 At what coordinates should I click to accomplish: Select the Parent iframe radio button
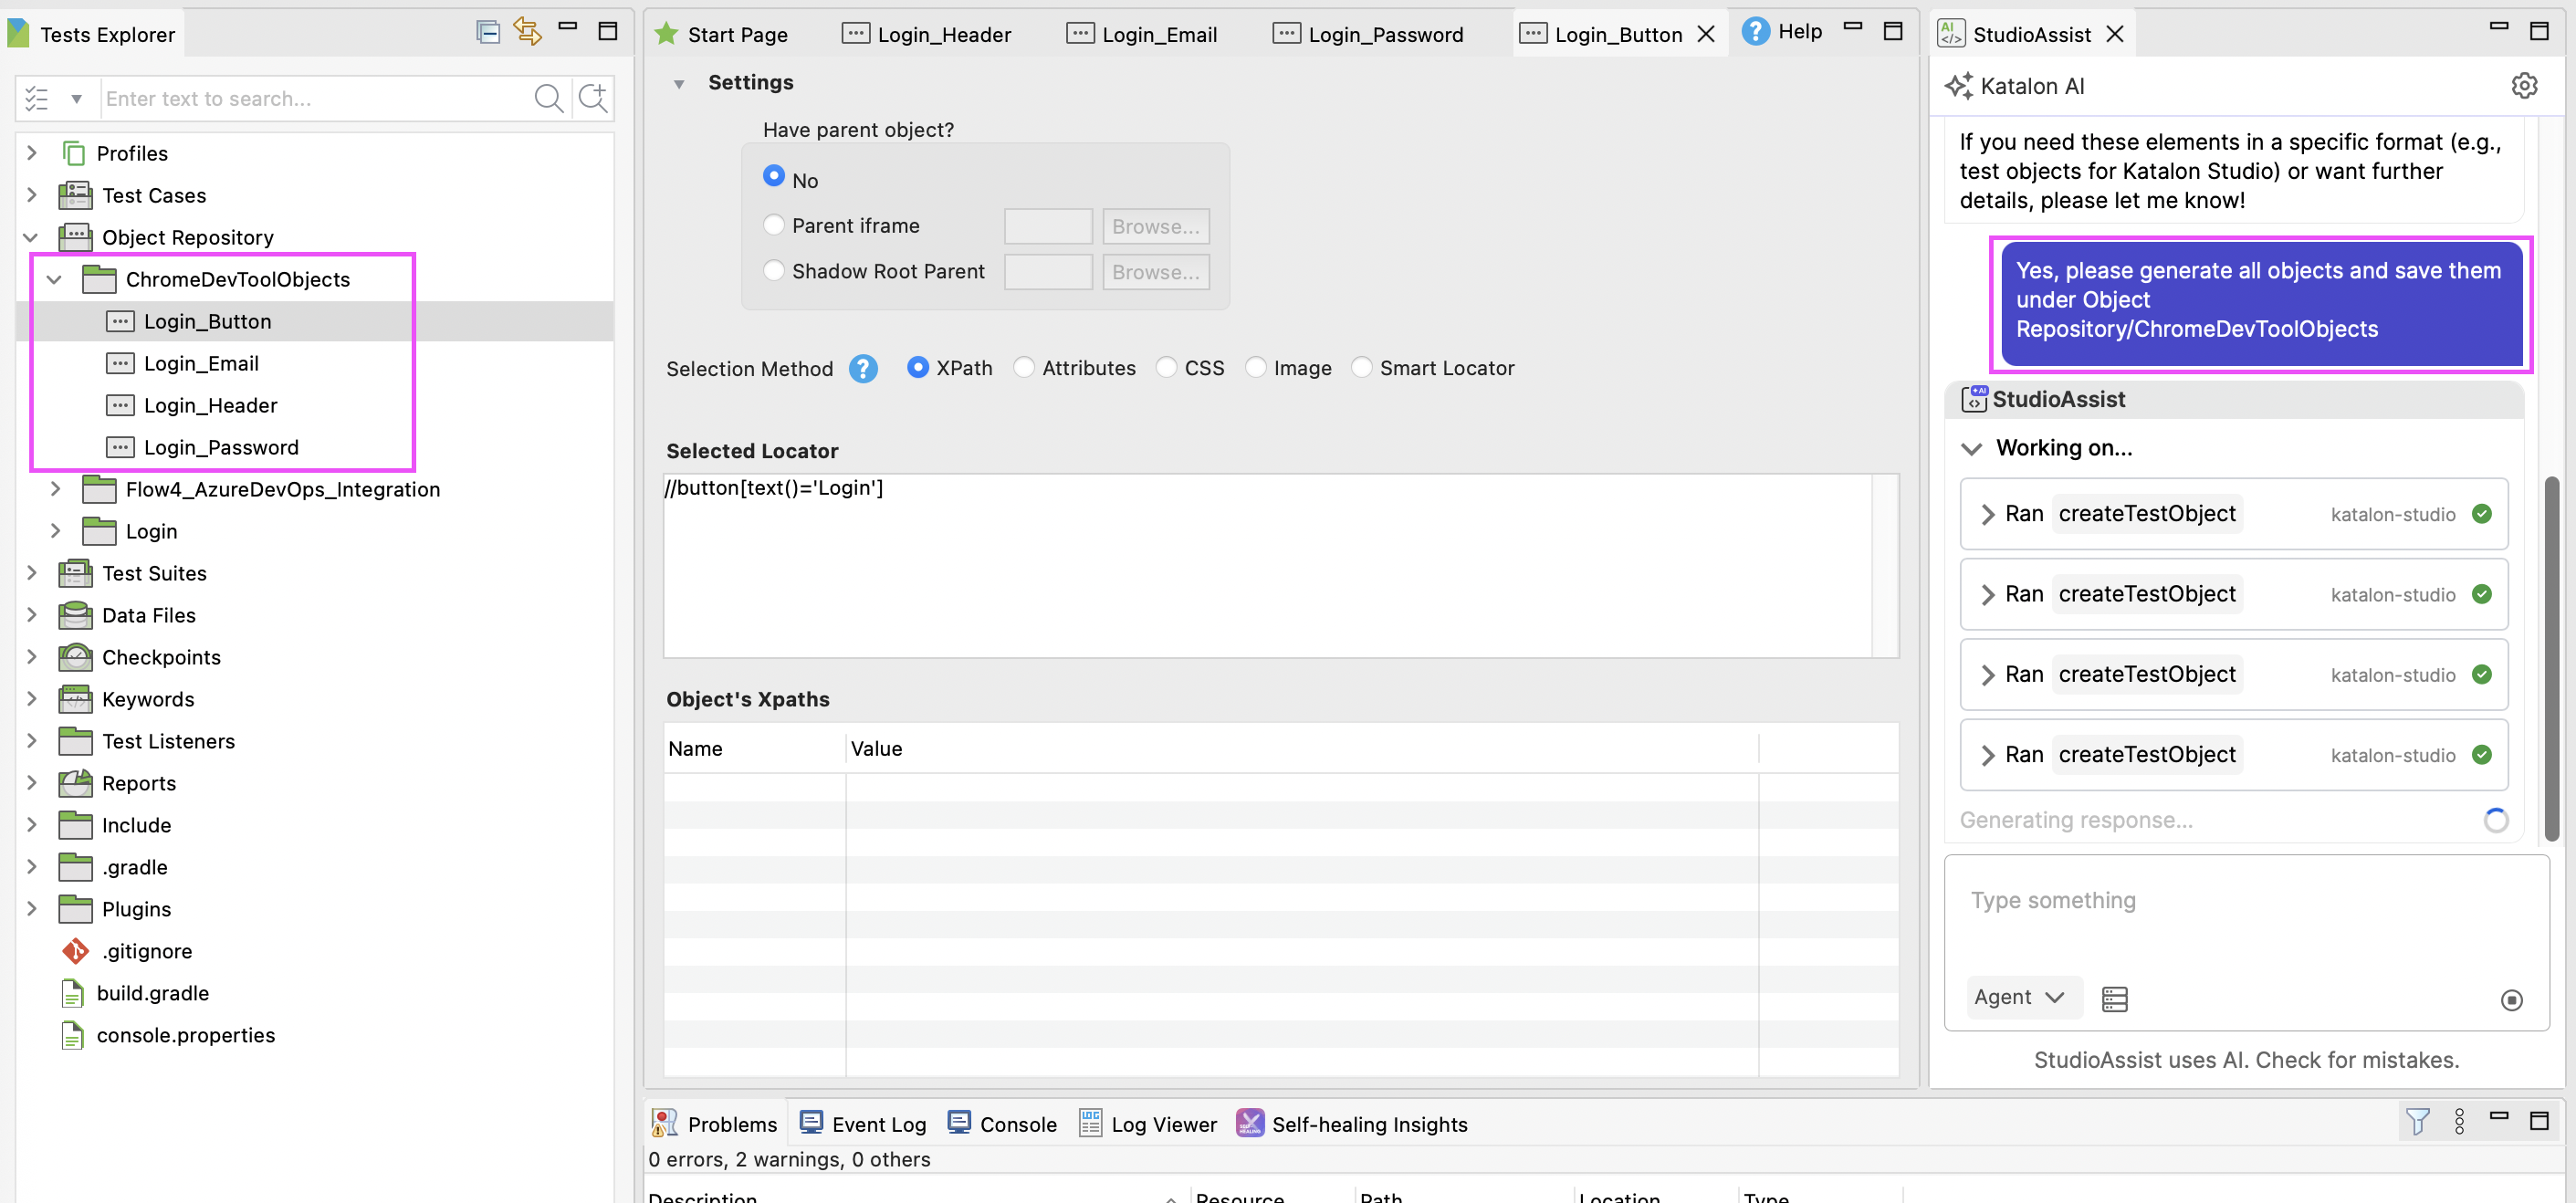tap(773, 225)
